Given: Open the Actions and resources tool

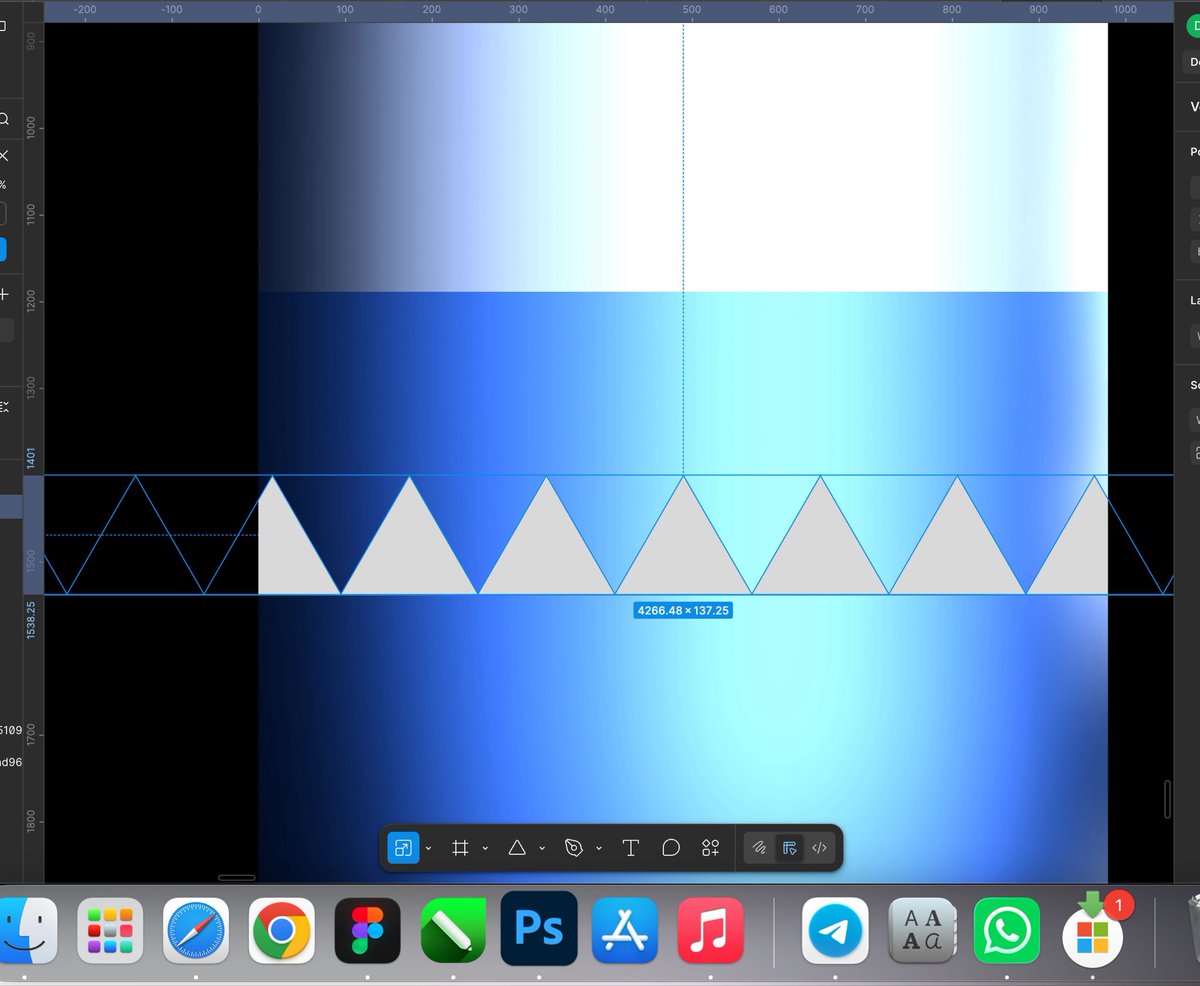Looking at the screenshot, I should (711, 848).
